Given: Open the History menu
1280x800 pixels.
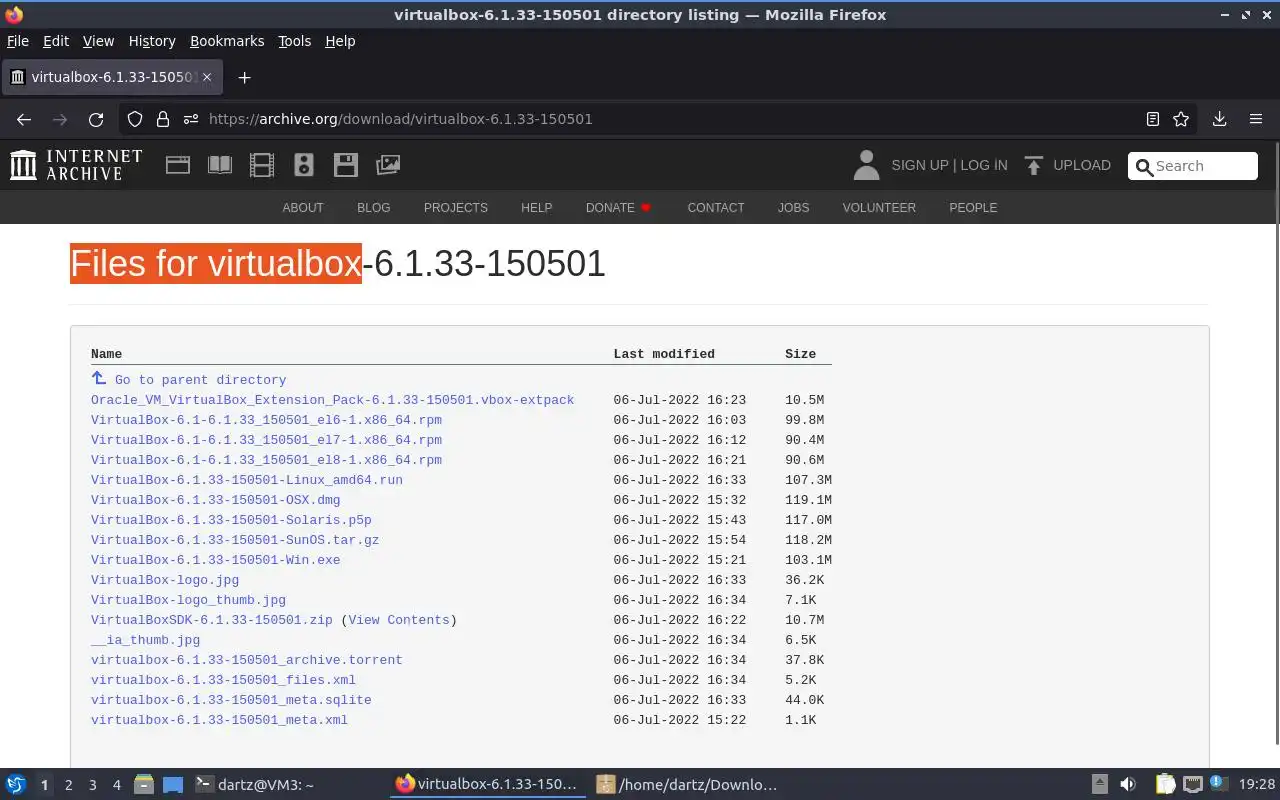Looking at the screenshot, I should tap(152, 41).
